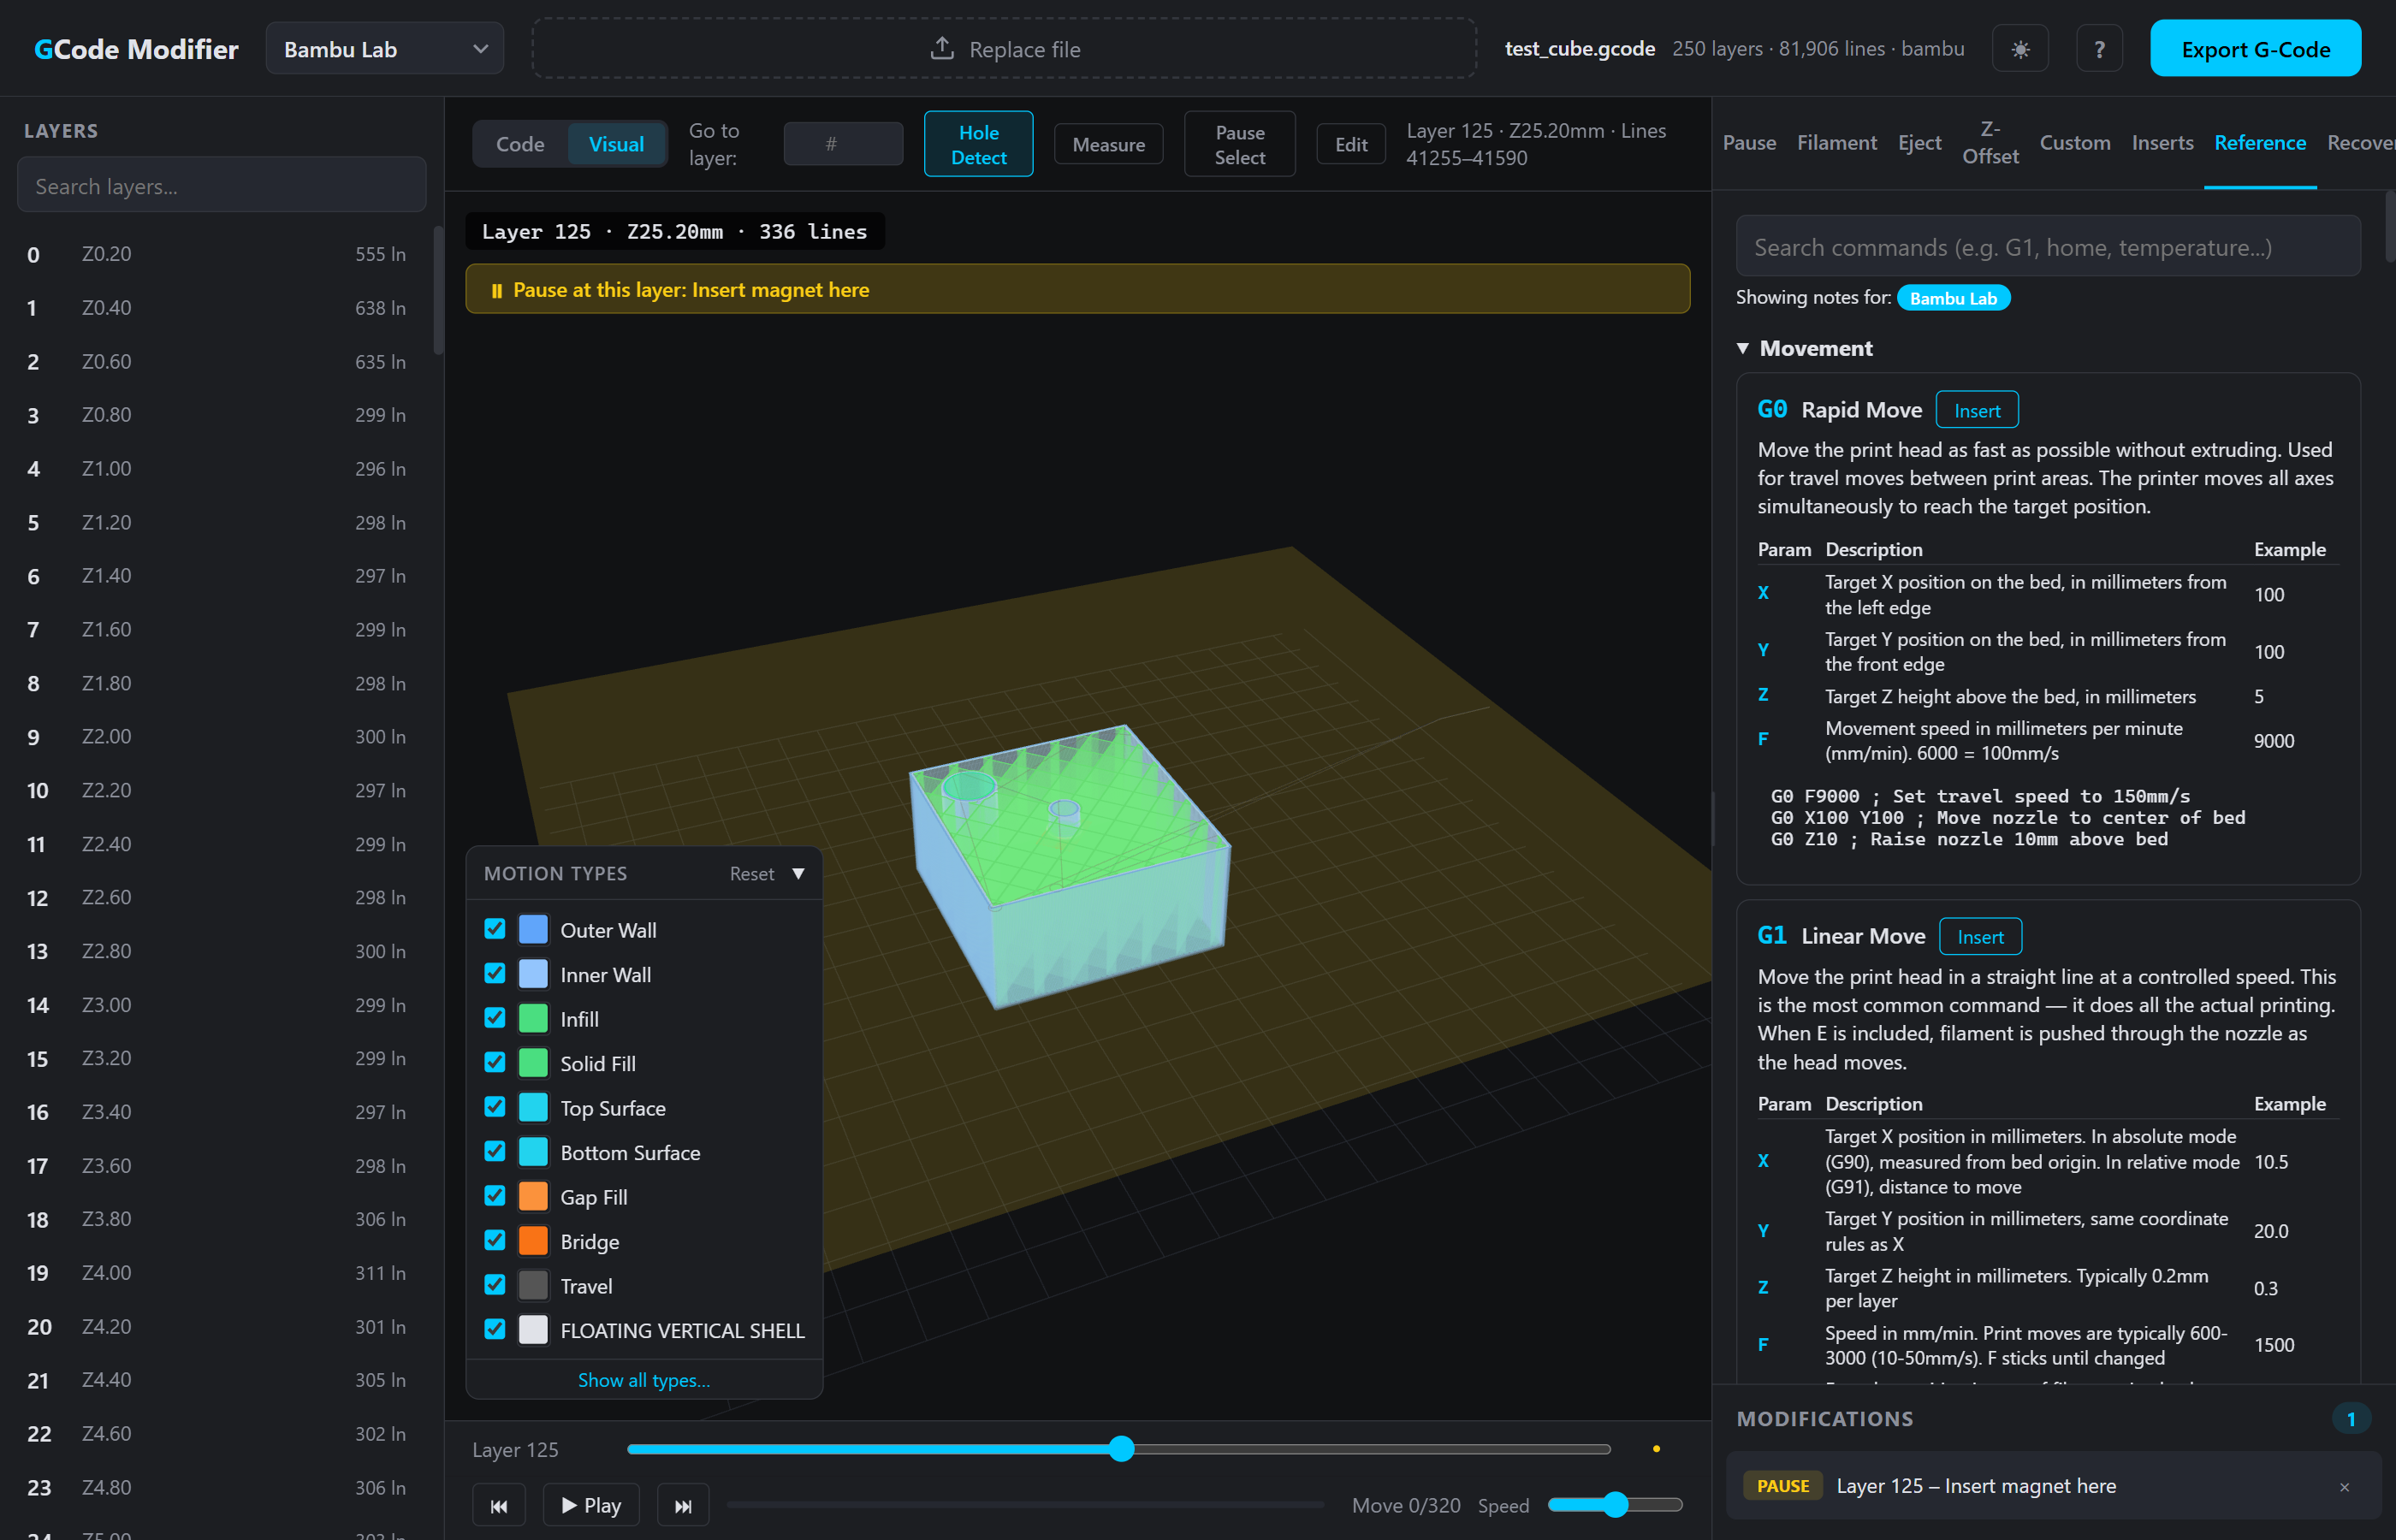Toggle the light/dark theme sun icon
2396x1540 pixels.
pos(2020,49)
